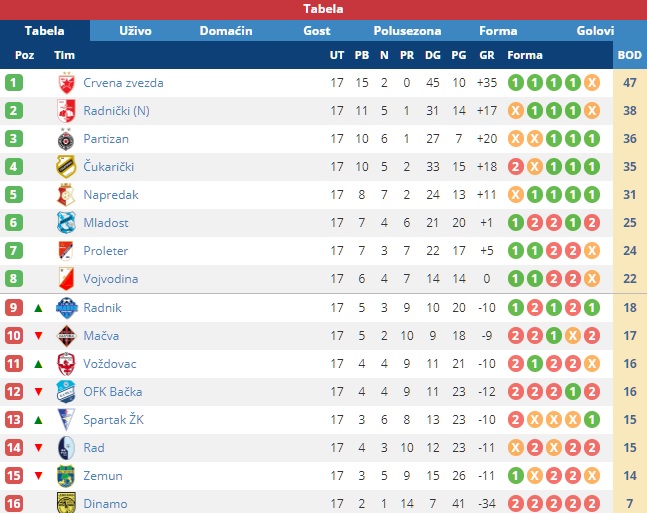Click Spartak ŽK's green up arrow

(38, 420)
